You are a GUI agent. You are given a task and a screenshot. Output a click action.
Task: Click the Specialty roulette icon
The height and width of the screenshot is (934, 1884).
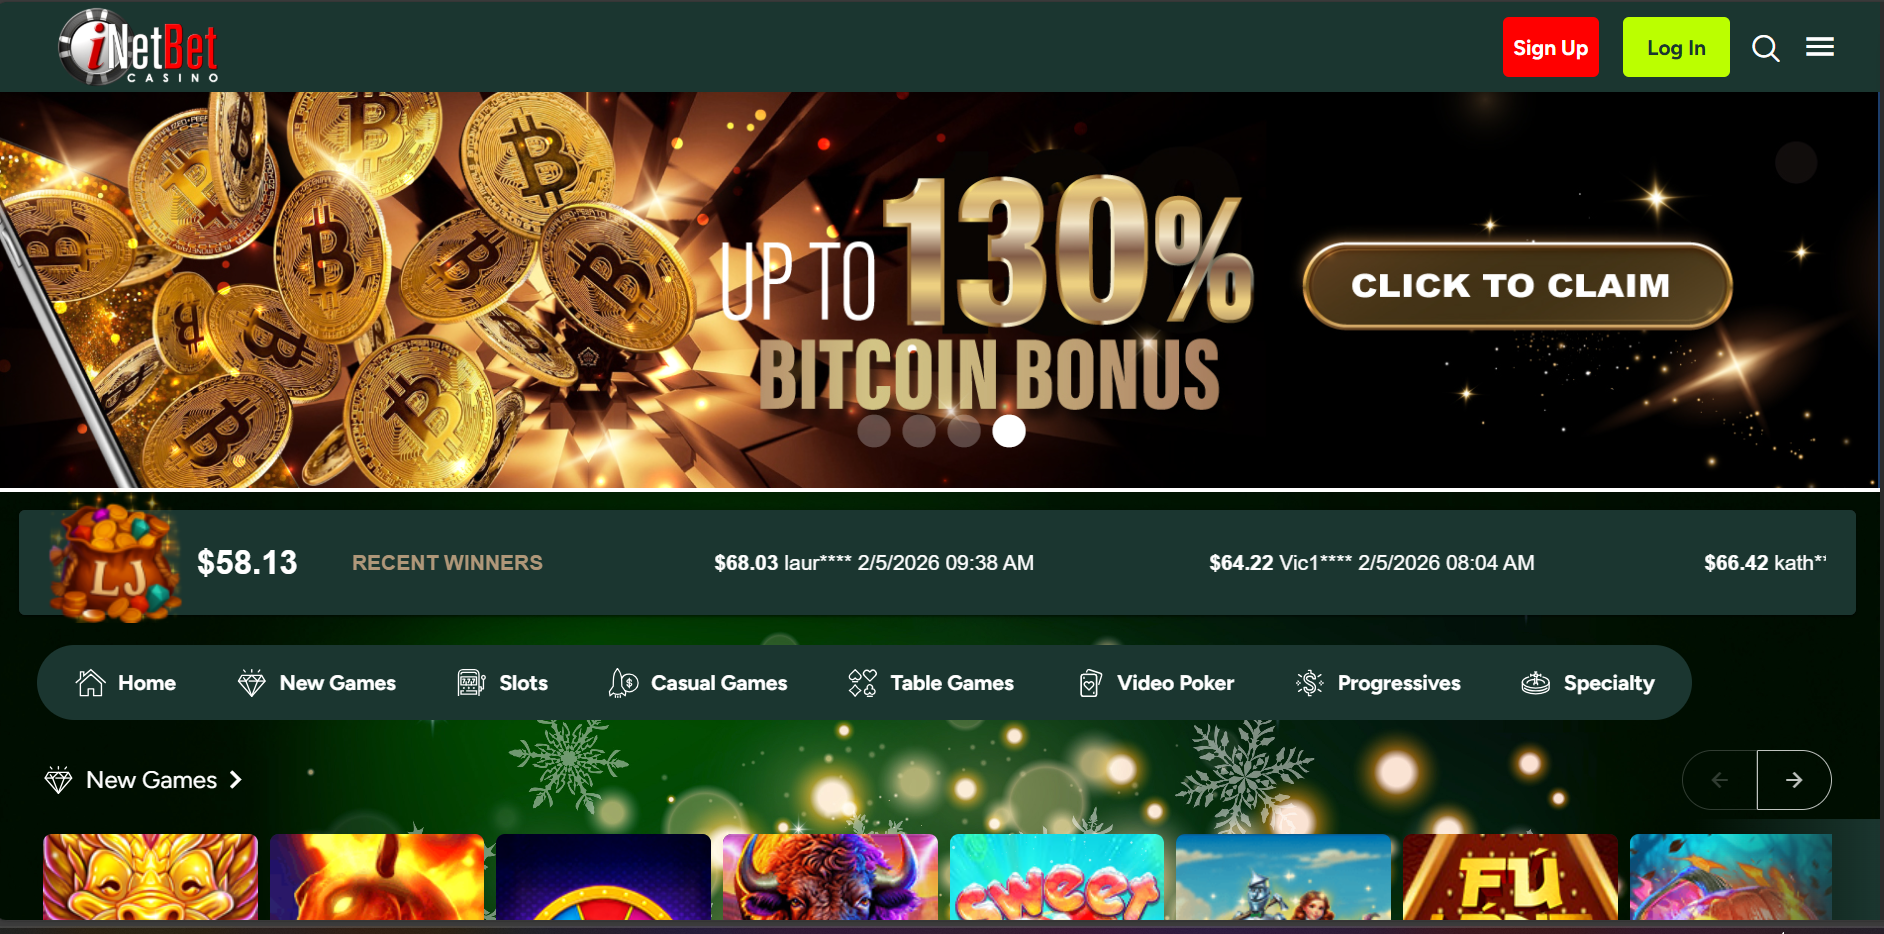click(1535, 683)
